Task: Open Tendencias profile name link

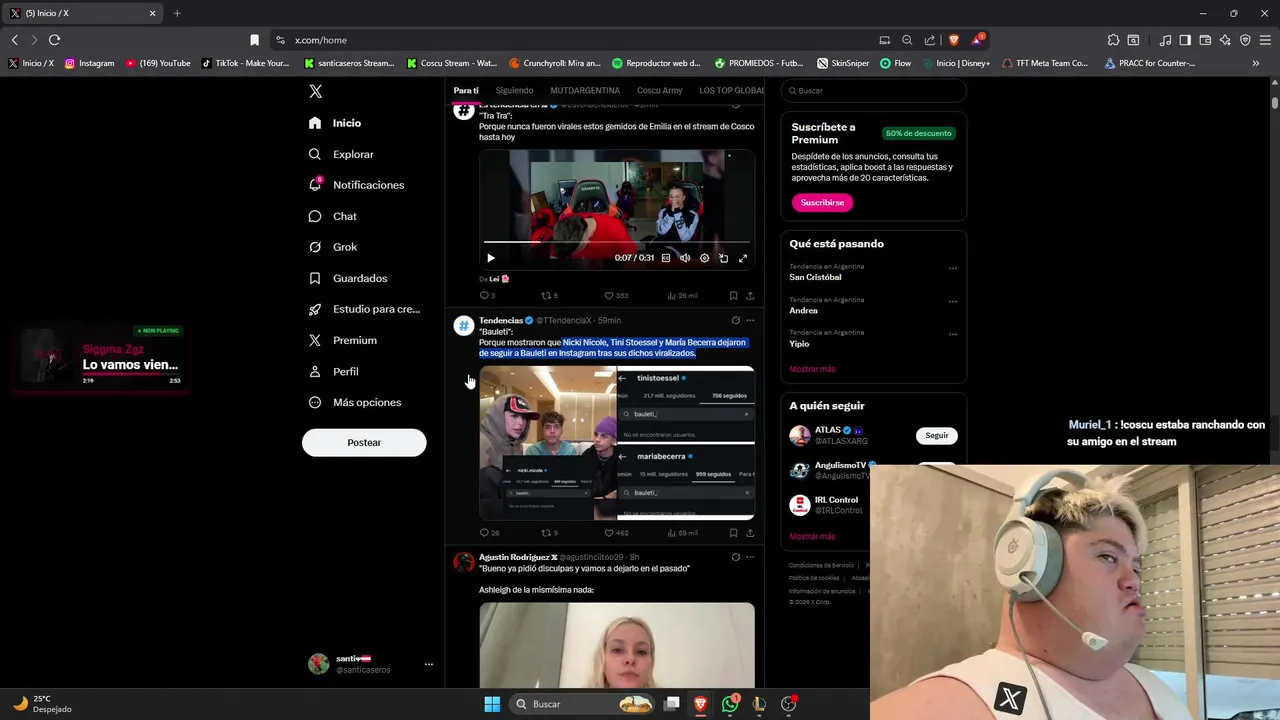Action: pos(501,320)
